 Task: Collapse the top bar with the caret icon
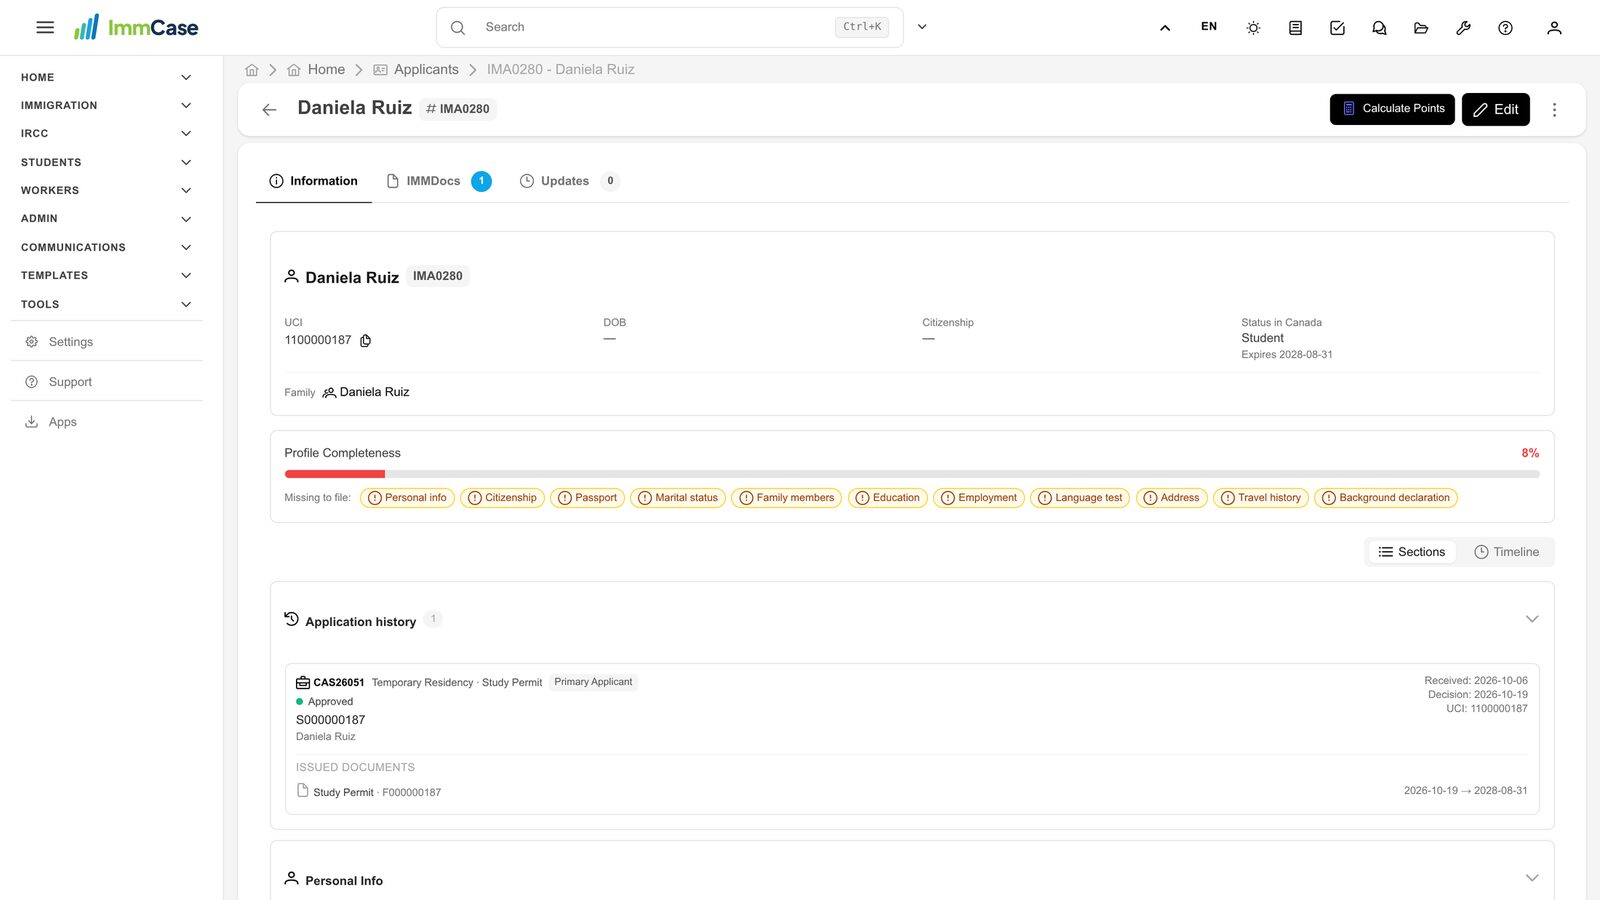point(1165,28)
